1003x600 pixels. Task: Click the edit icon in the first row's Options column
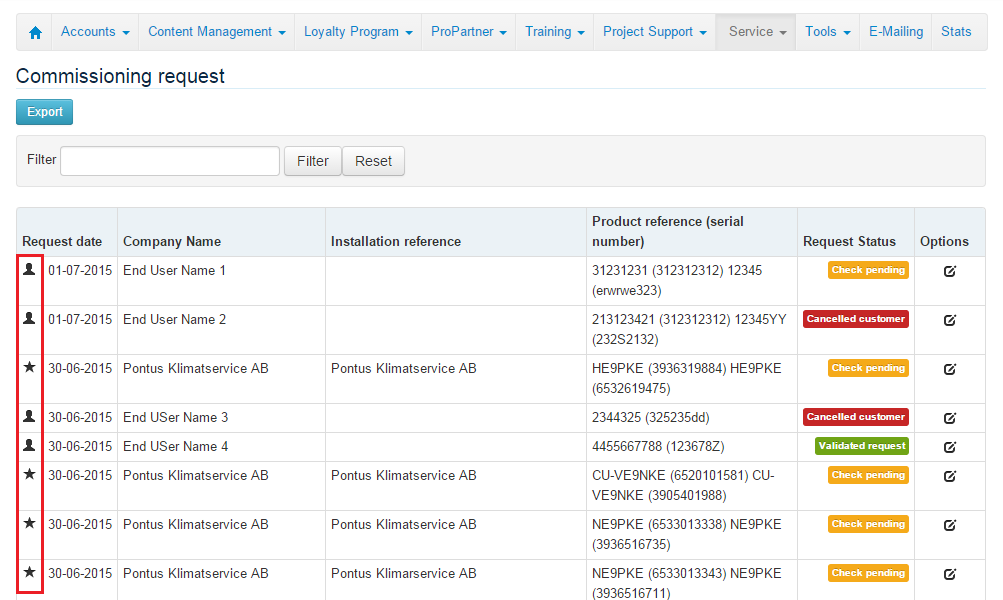[x=949, y=271]
